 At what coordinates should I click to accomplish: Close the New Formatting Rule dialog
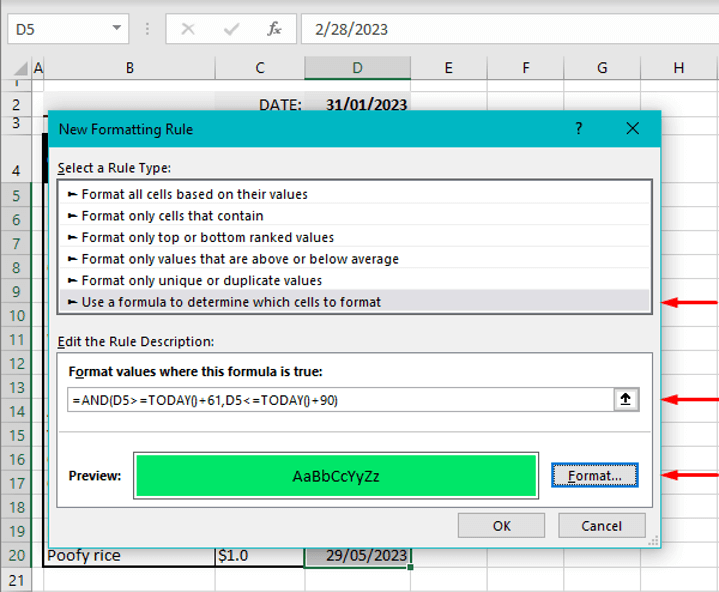pos(632,129)
